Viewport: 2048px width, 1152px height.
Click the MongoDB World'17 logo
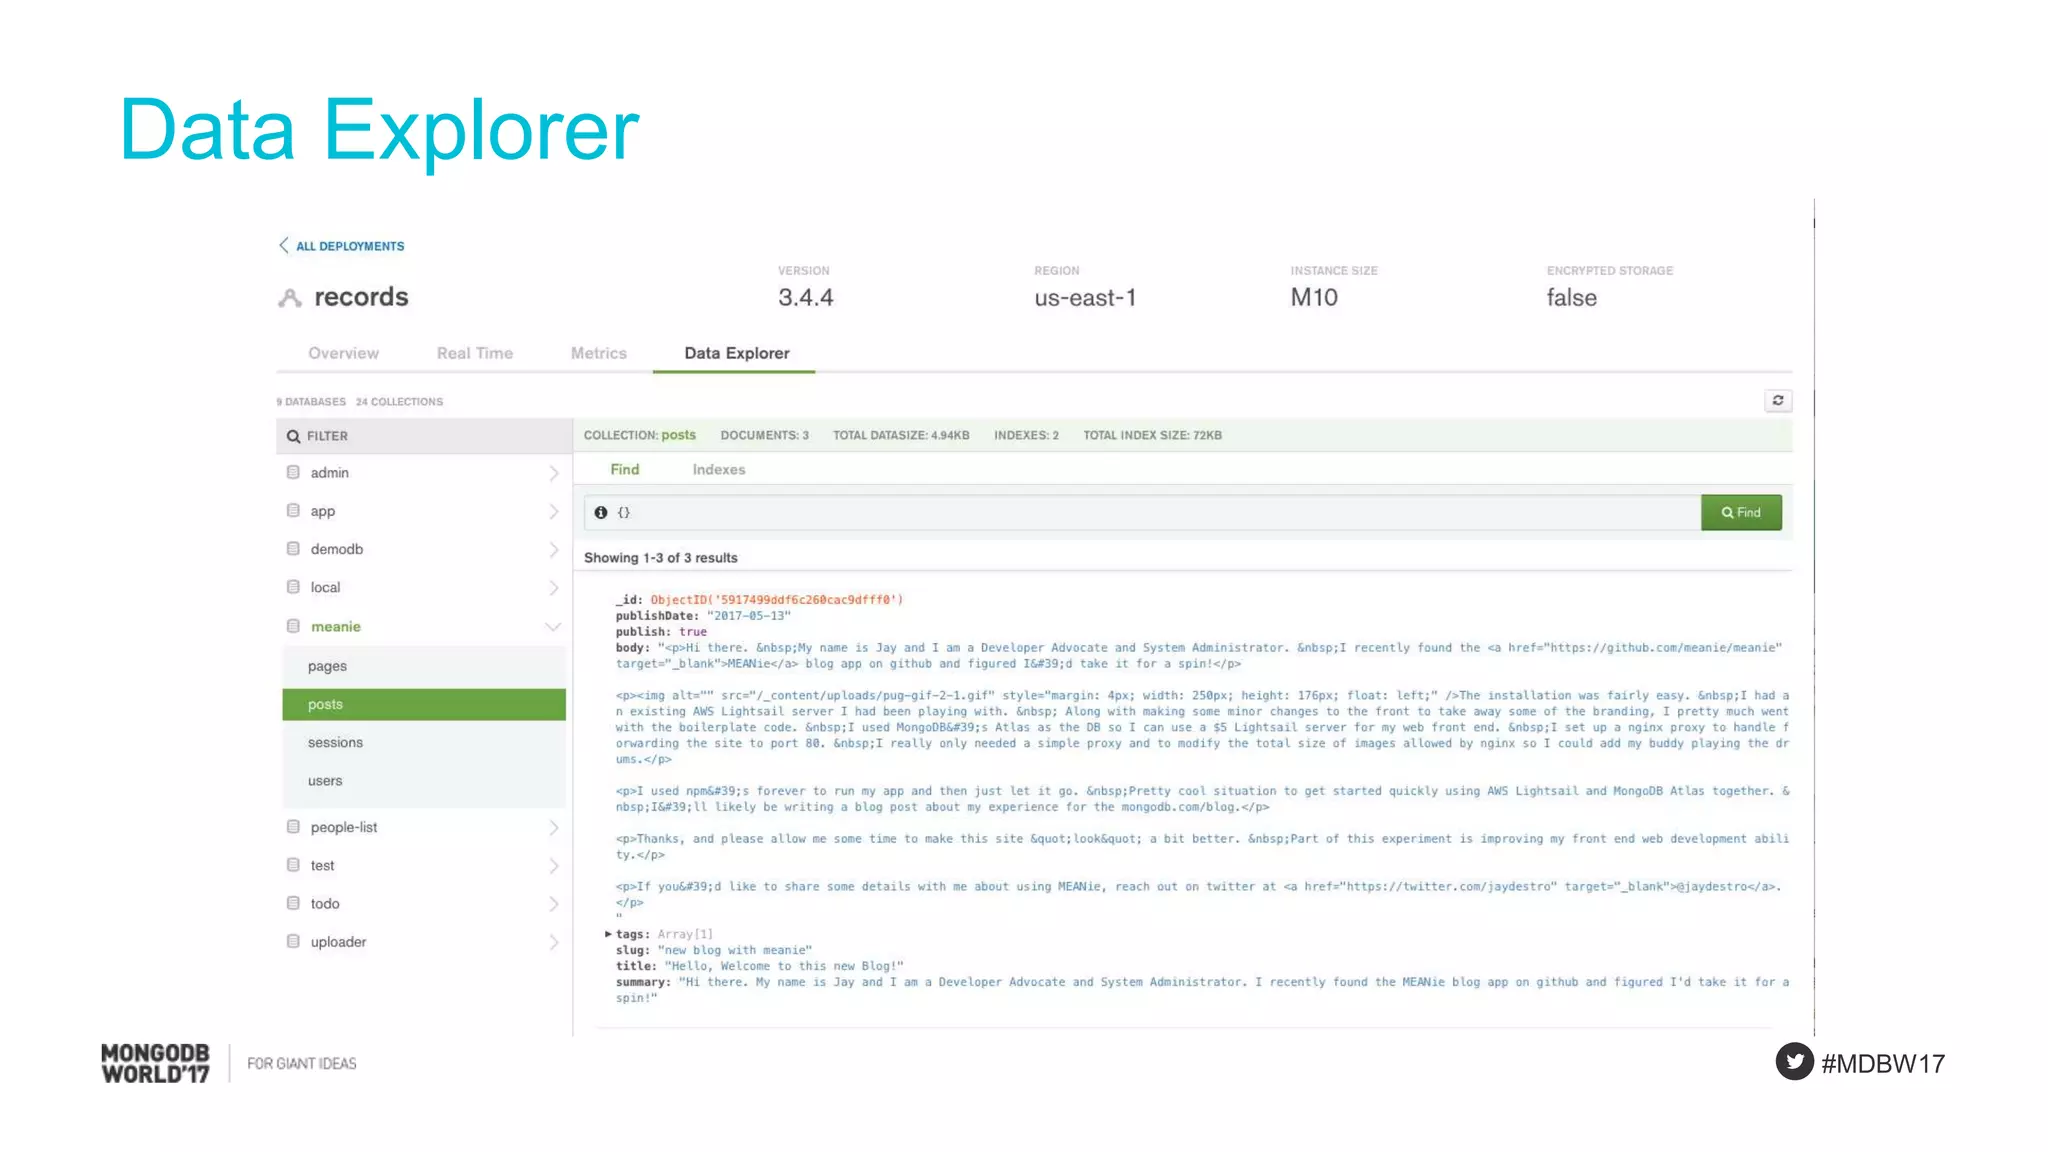[x=156, y=1063]
